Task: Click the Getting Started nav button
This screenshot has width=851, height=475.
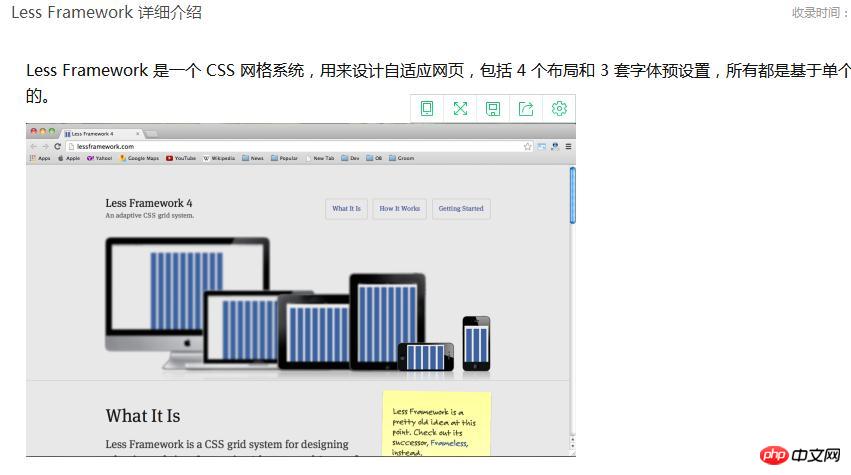Action: [x=461, y=209]
